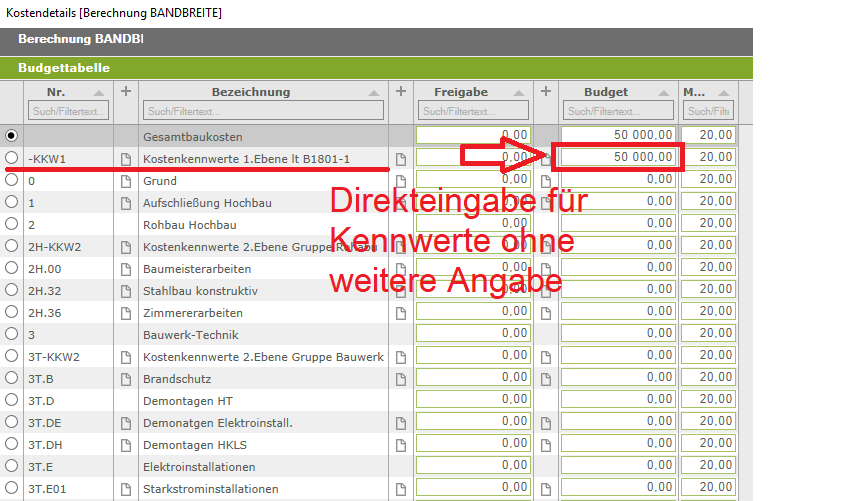Select the radio button for row 2H.32
Screen dimensions: 846x501
(12, 291)
